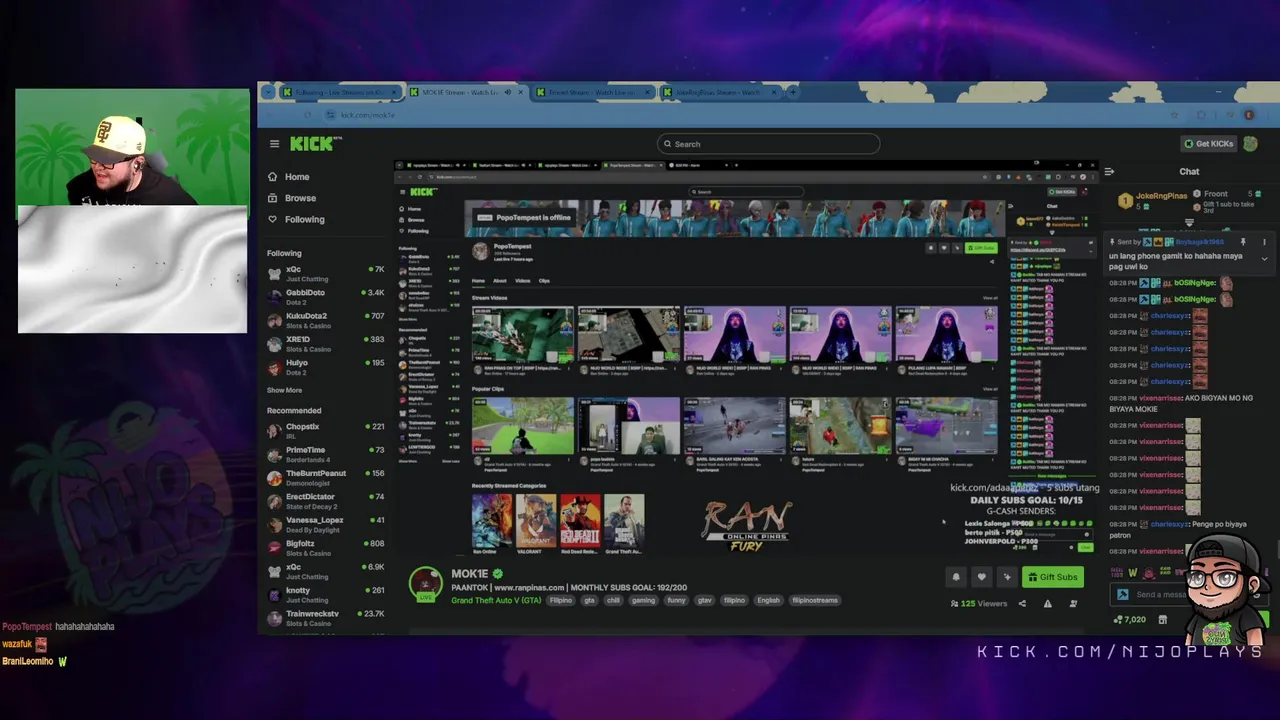Screen dimensions: 1280x720
Task: Click the 125 Viewers count
Action: point(978,603)
